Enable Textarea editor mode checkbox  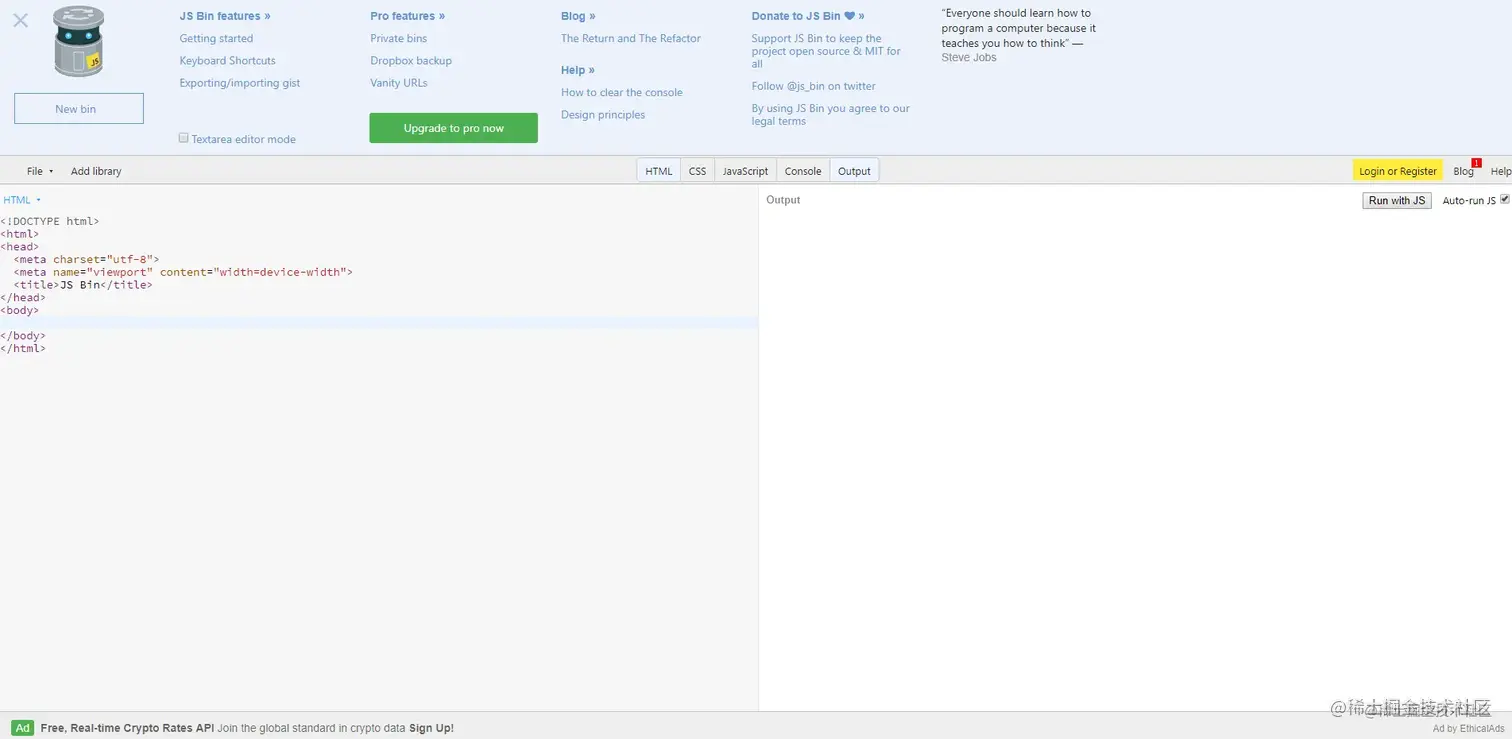tap(184, 138)
